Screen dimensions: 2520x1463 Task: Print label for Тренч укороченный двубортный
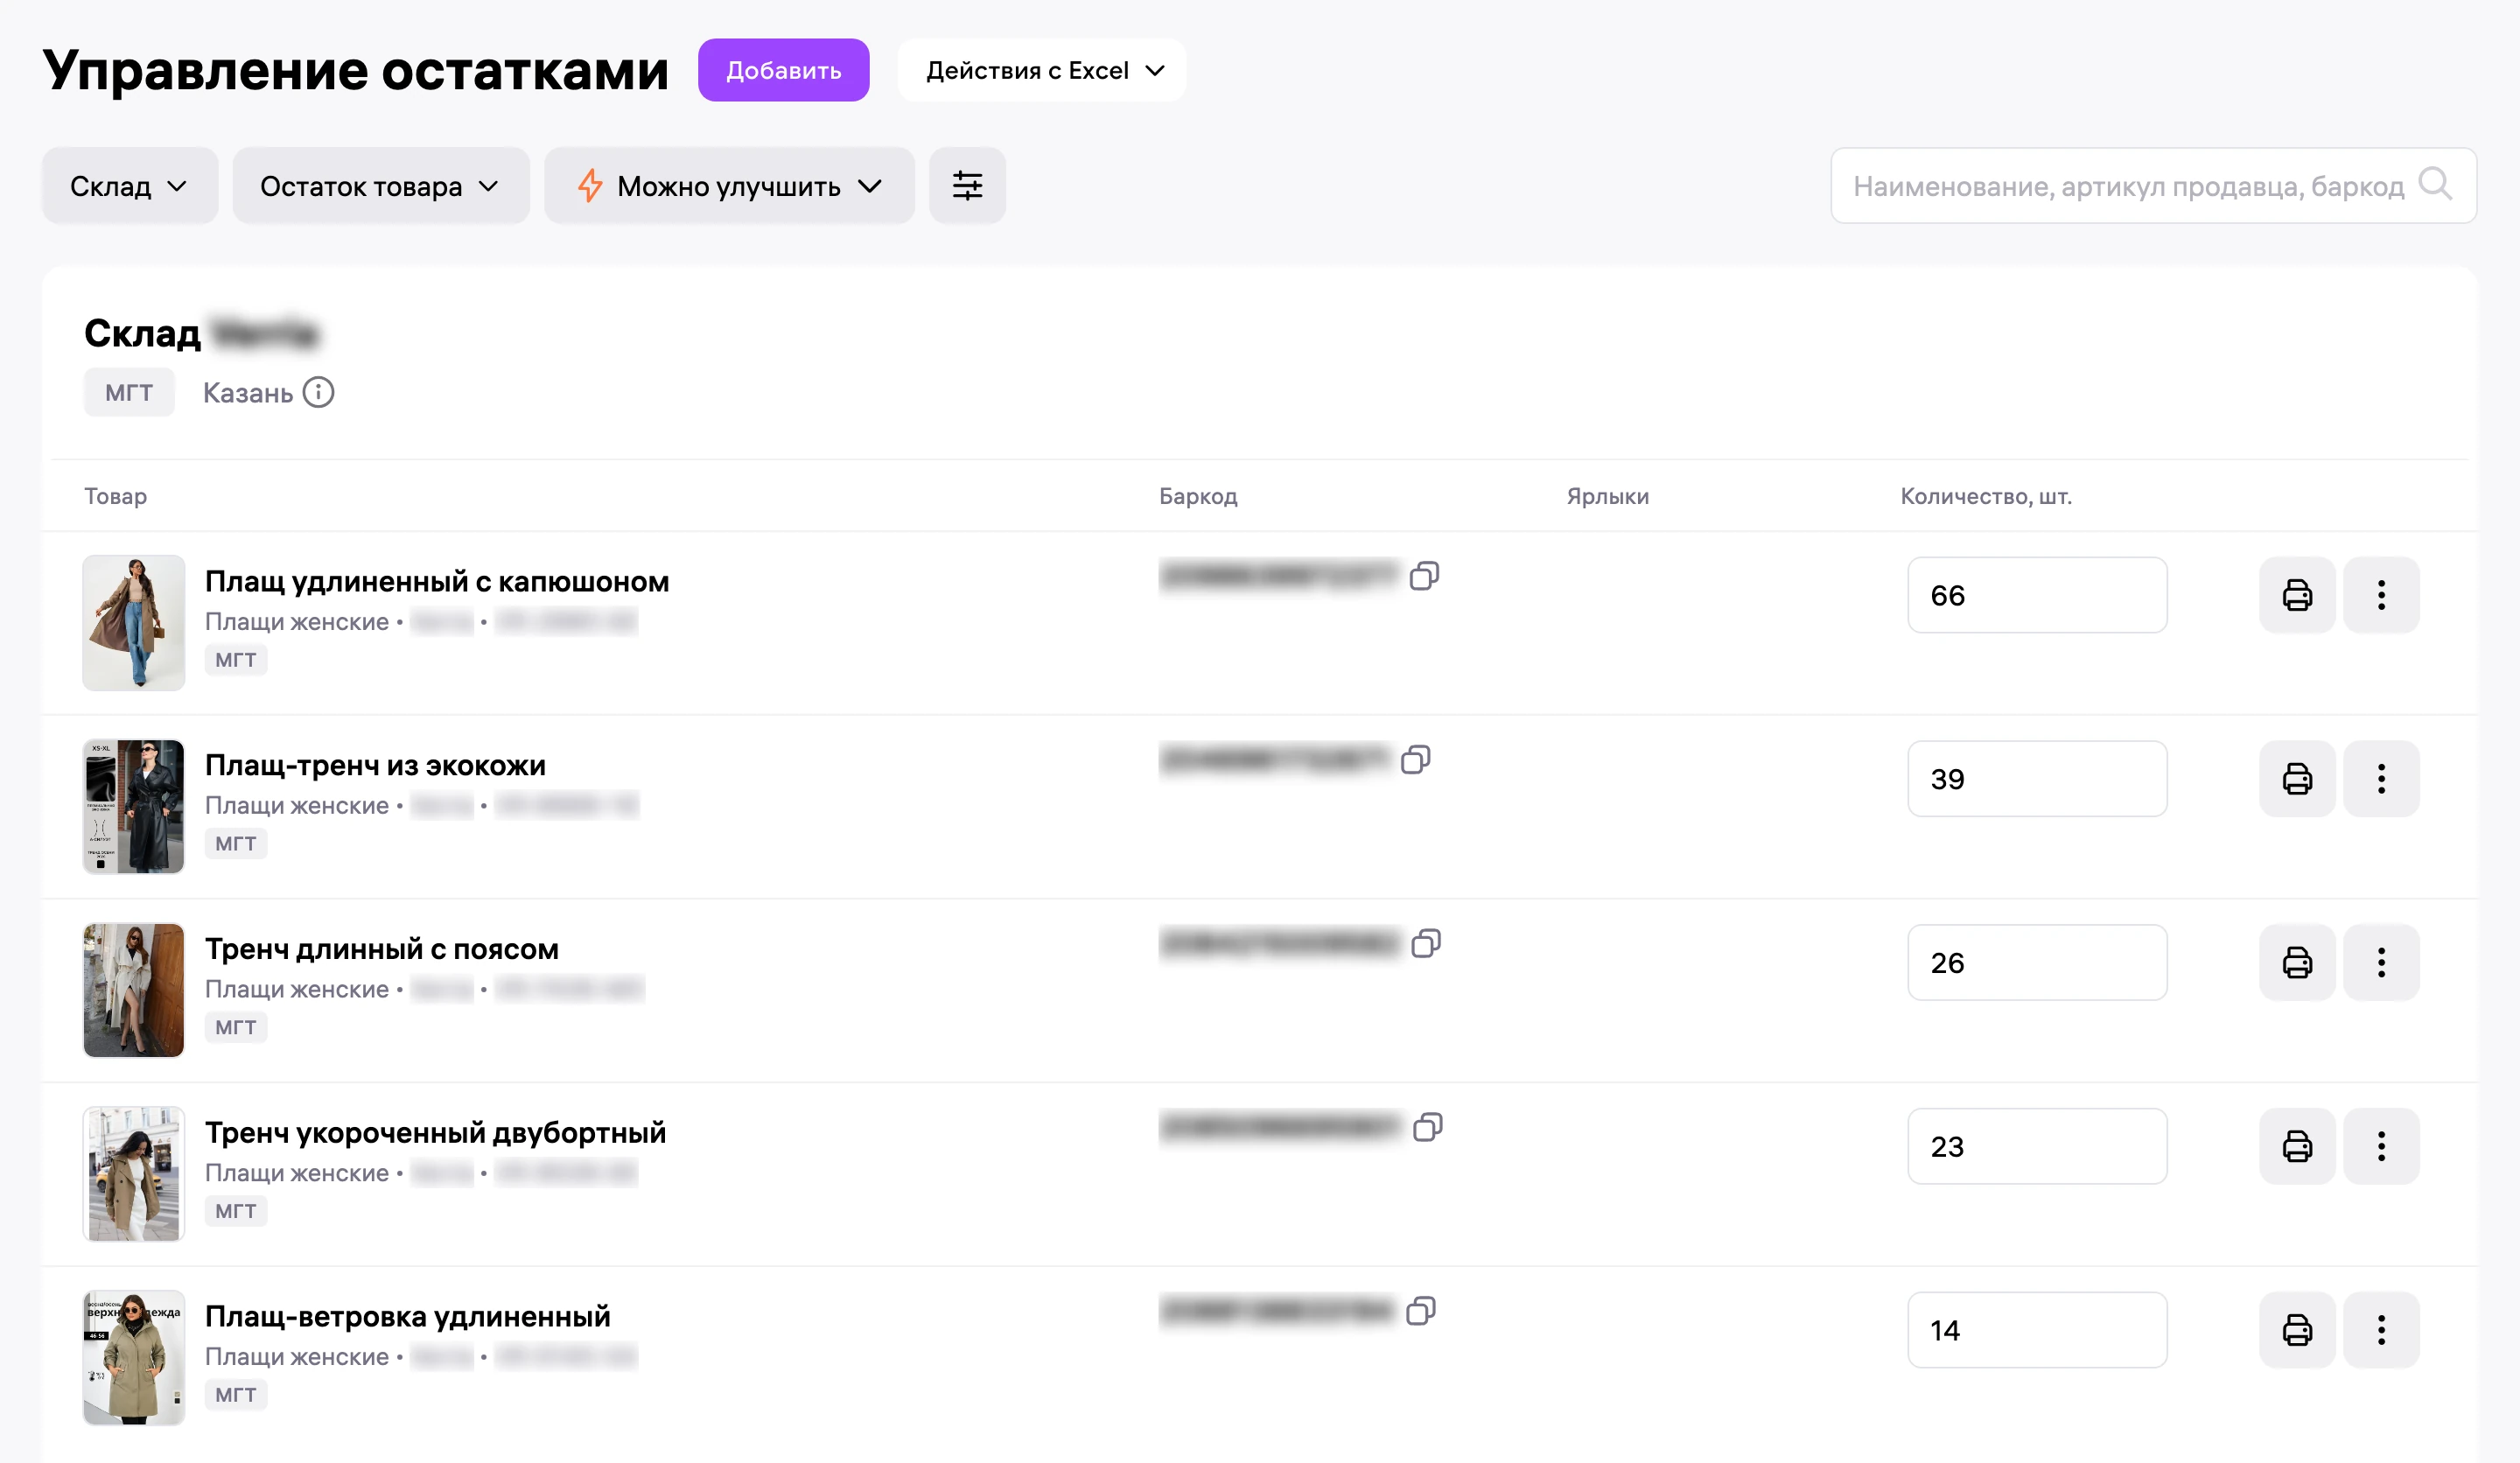pyautogui.click(x=2297, y=1146)
